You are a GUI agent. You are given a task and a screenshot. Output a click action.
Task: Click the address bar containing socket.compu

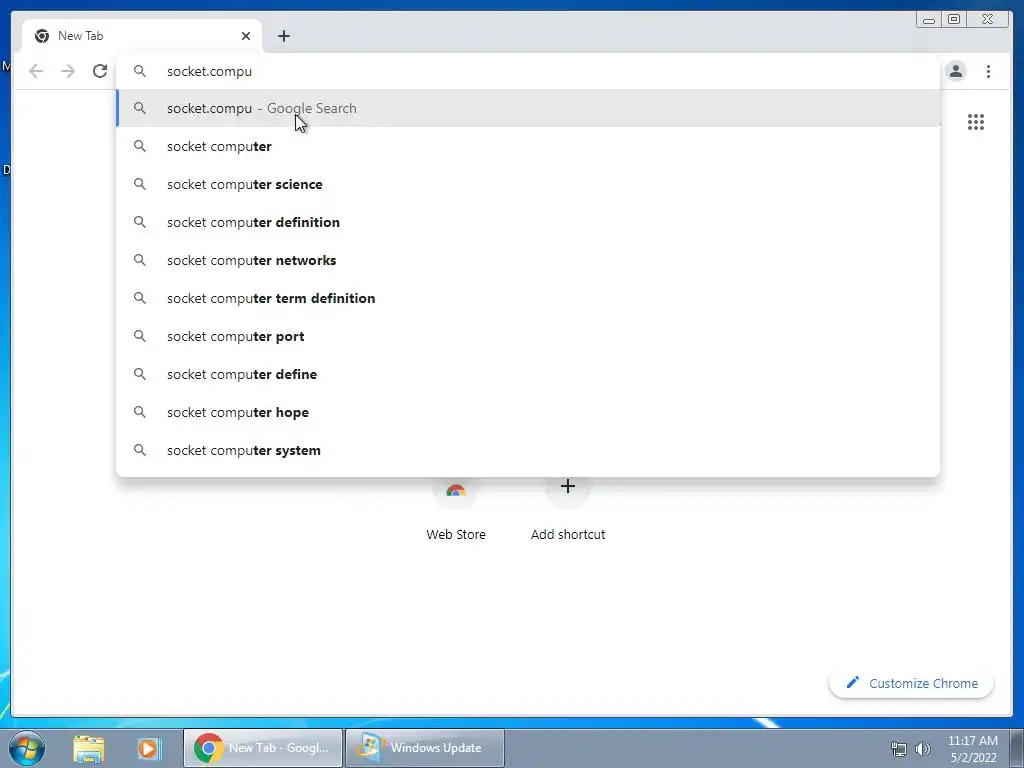click(528, 71)
